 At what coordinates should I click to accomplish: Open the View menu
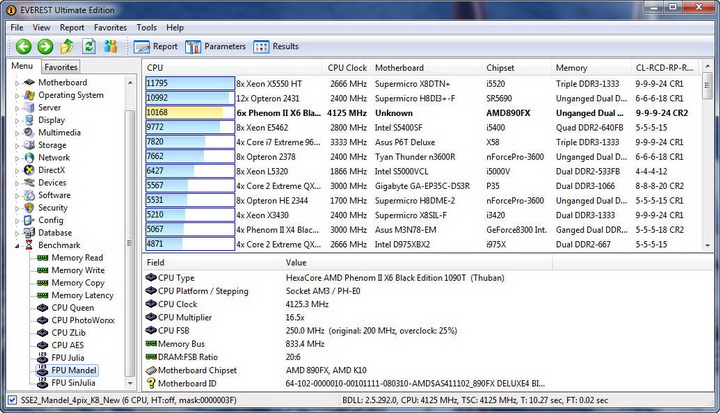41,28
